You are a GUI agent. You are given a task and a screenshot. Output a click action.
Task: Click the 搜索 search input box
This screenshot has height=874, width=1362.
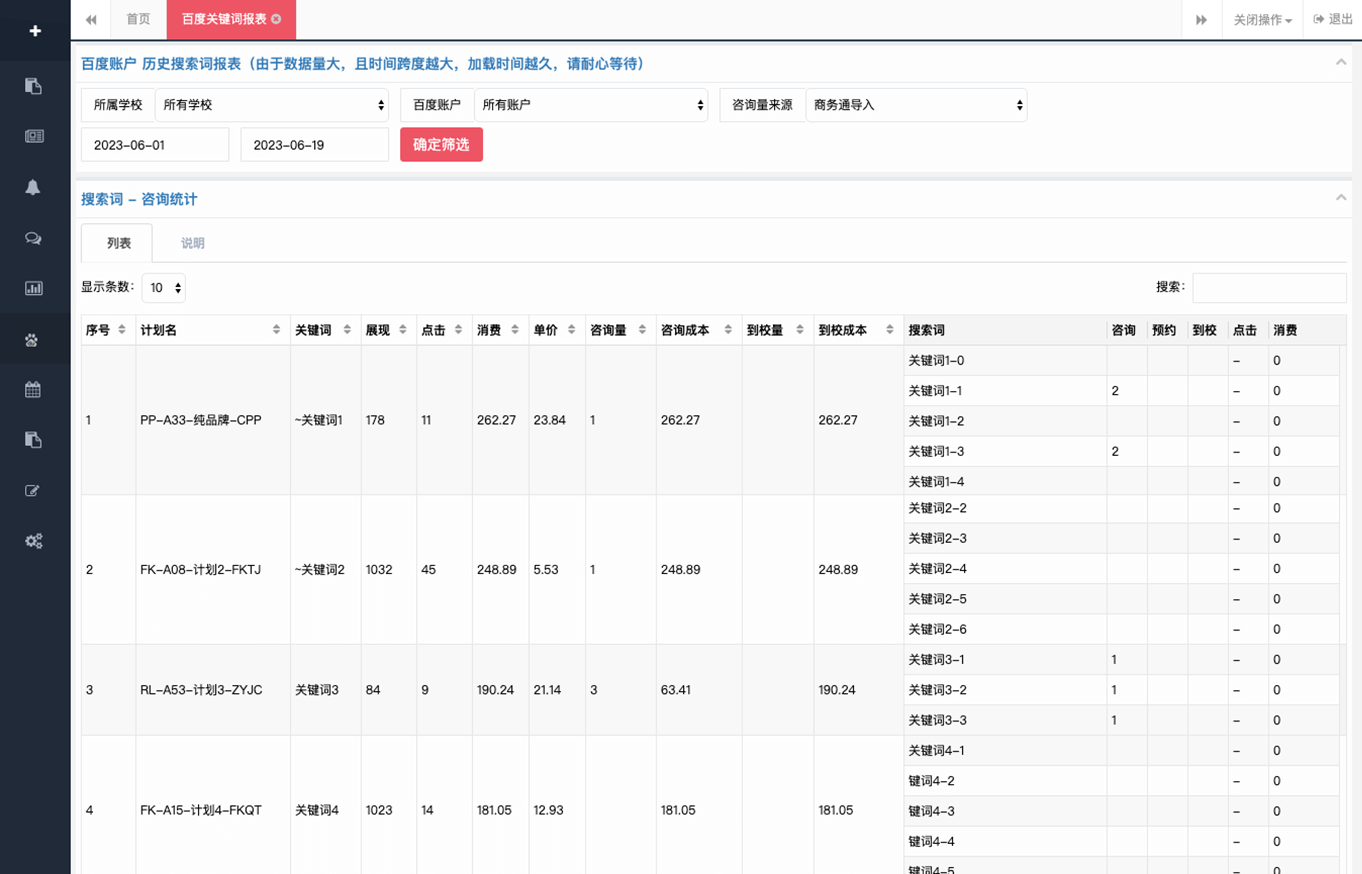click(1269, 288)
